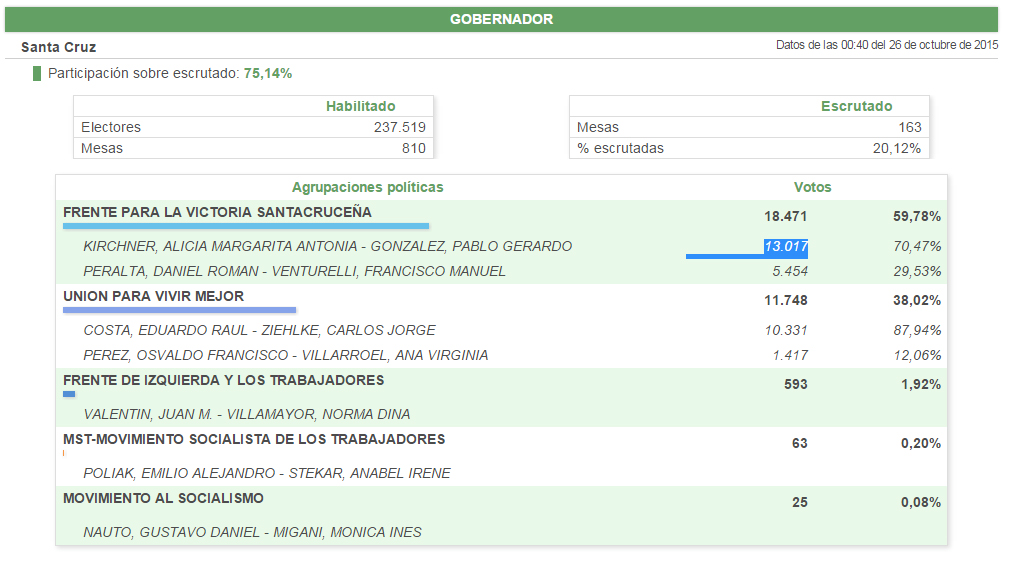Click participation value 75,14%

(268, 73)
